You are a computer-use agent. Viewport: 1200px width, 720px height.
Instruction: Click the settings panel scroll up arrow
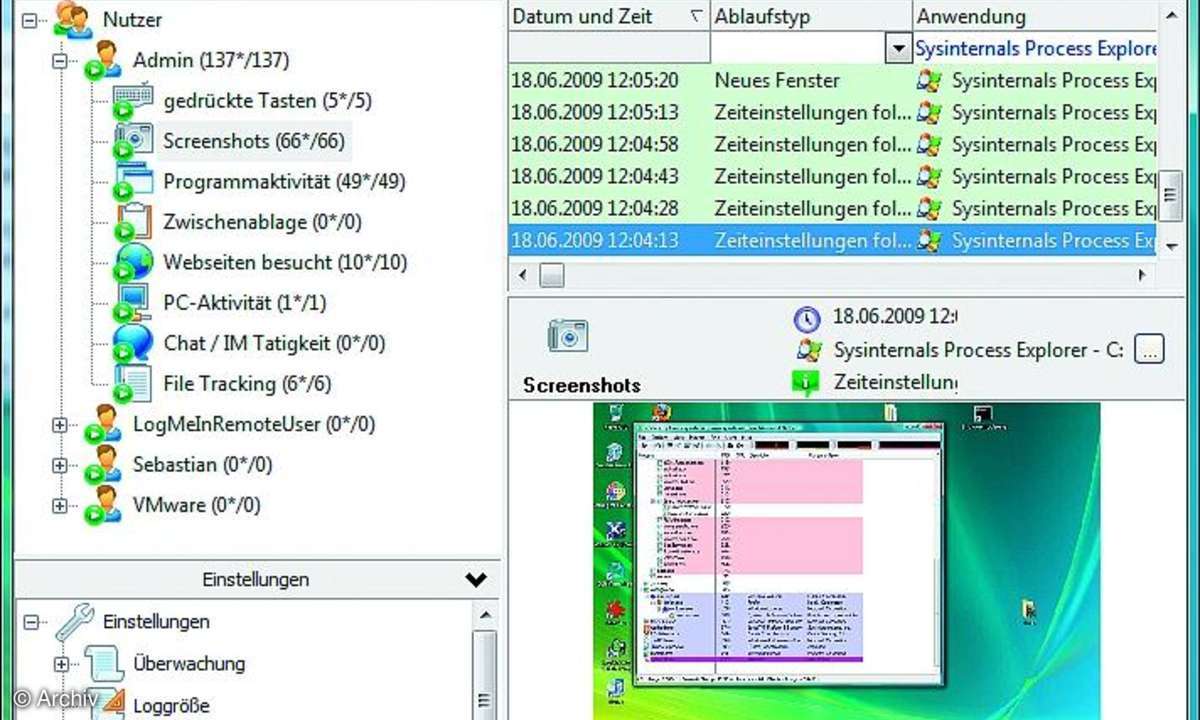pyautogui.click(x=485, y=616)
